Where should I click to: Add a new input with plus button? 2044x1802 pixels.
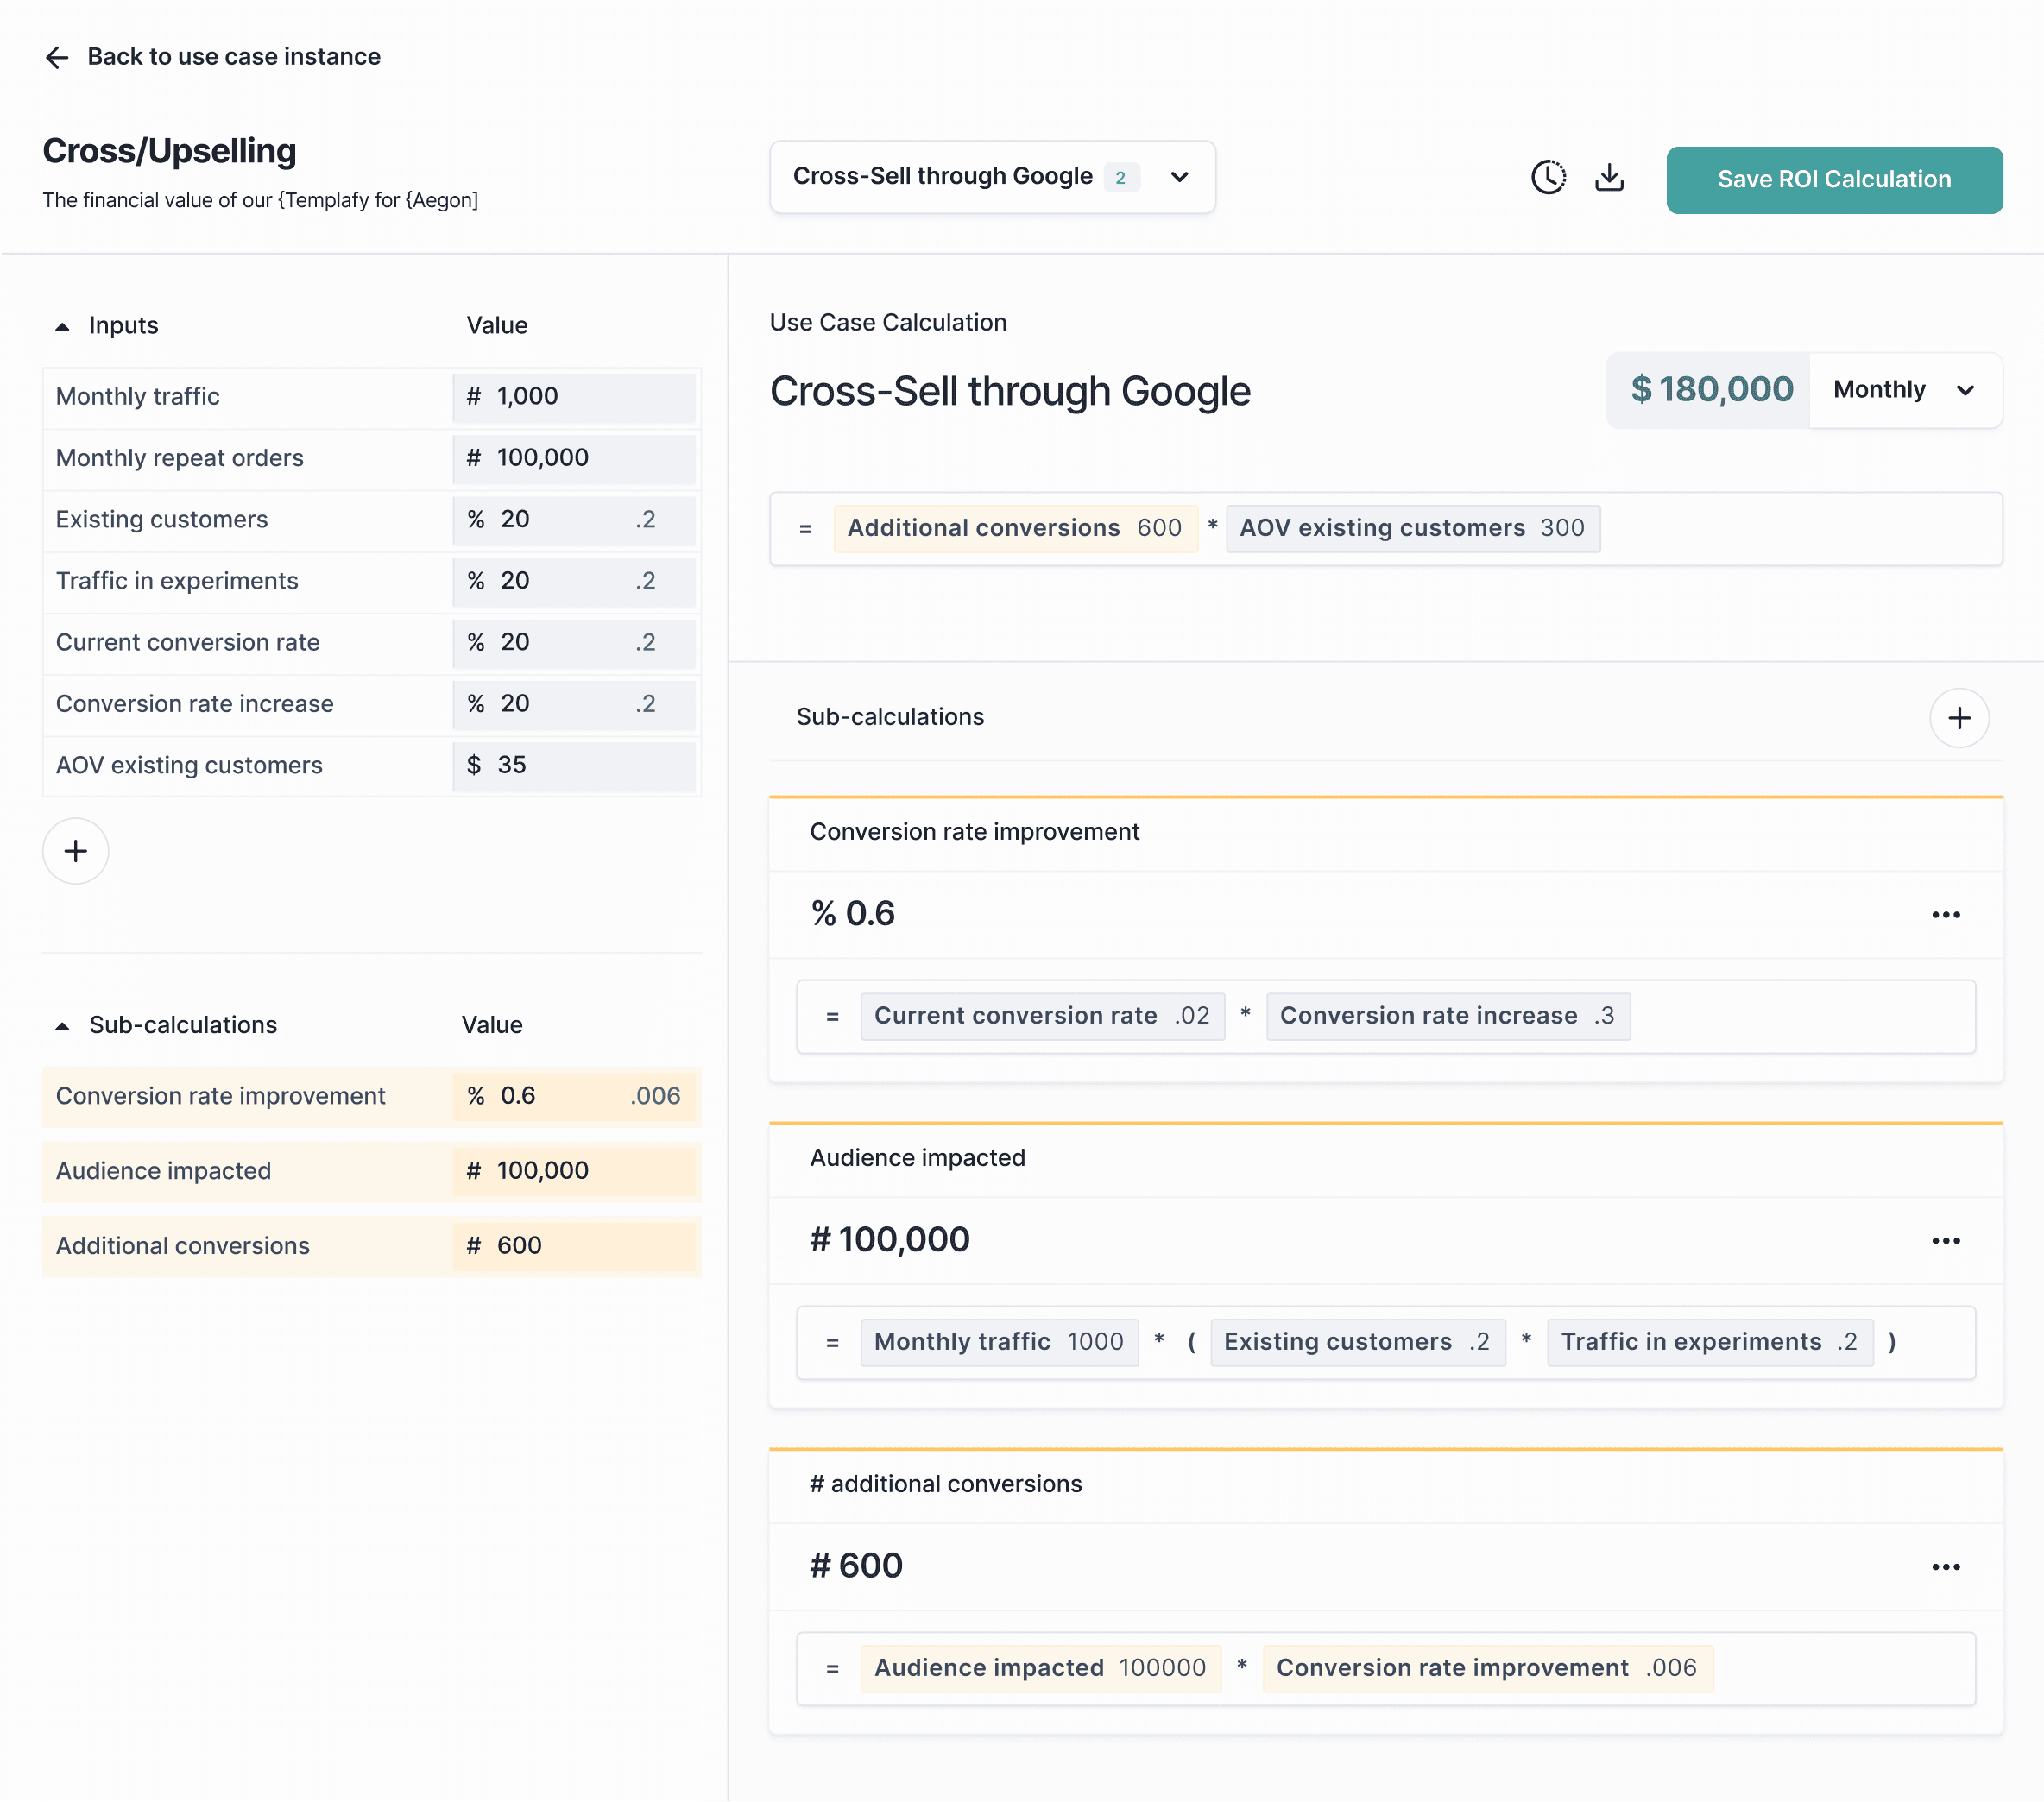75,851
